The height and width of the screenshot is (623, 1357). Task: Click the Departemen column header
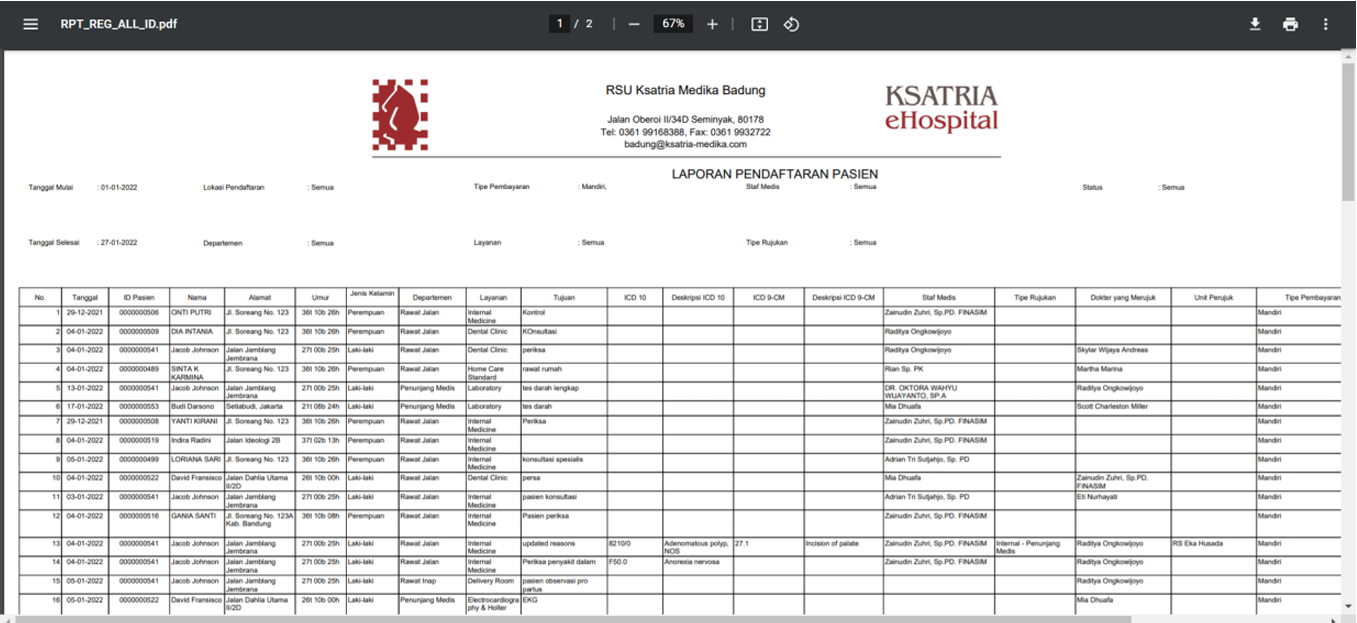(x=431, y=297)
